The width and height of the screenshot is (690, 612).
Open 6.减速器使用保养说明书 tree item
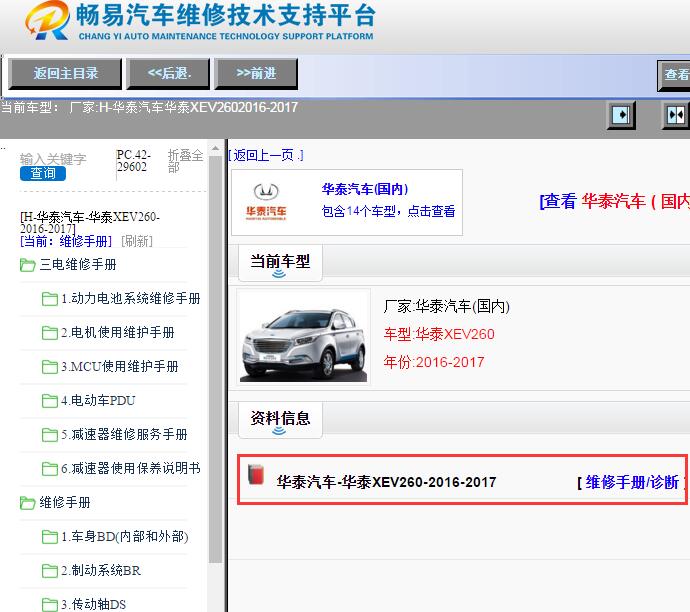point(131,468)
